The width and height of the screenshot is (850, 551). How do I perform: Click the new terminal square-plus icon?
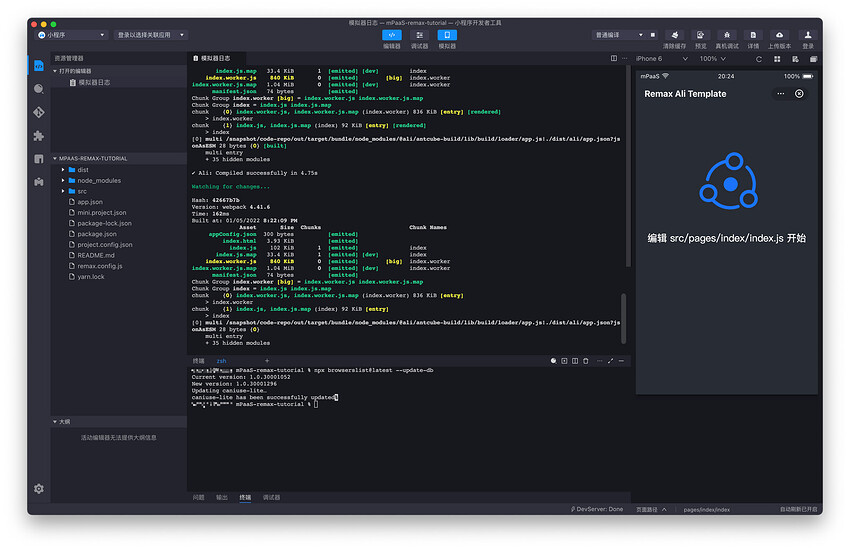pos(564,361)
